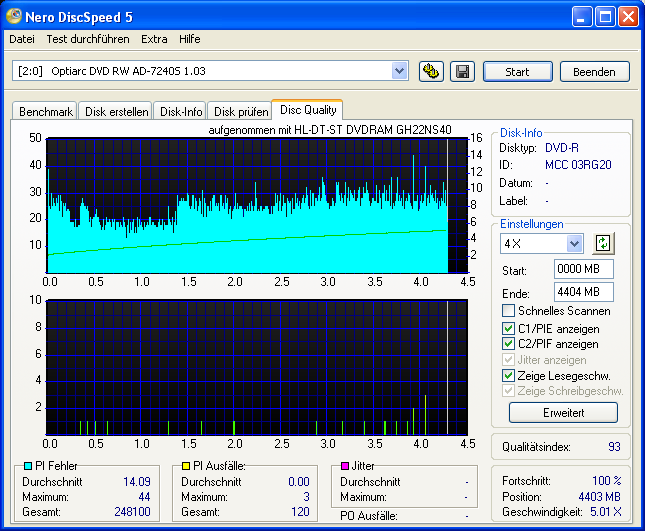Click the drive options icon with the yellow disc
Screen dimensions: 645x531
coord(431,72)
